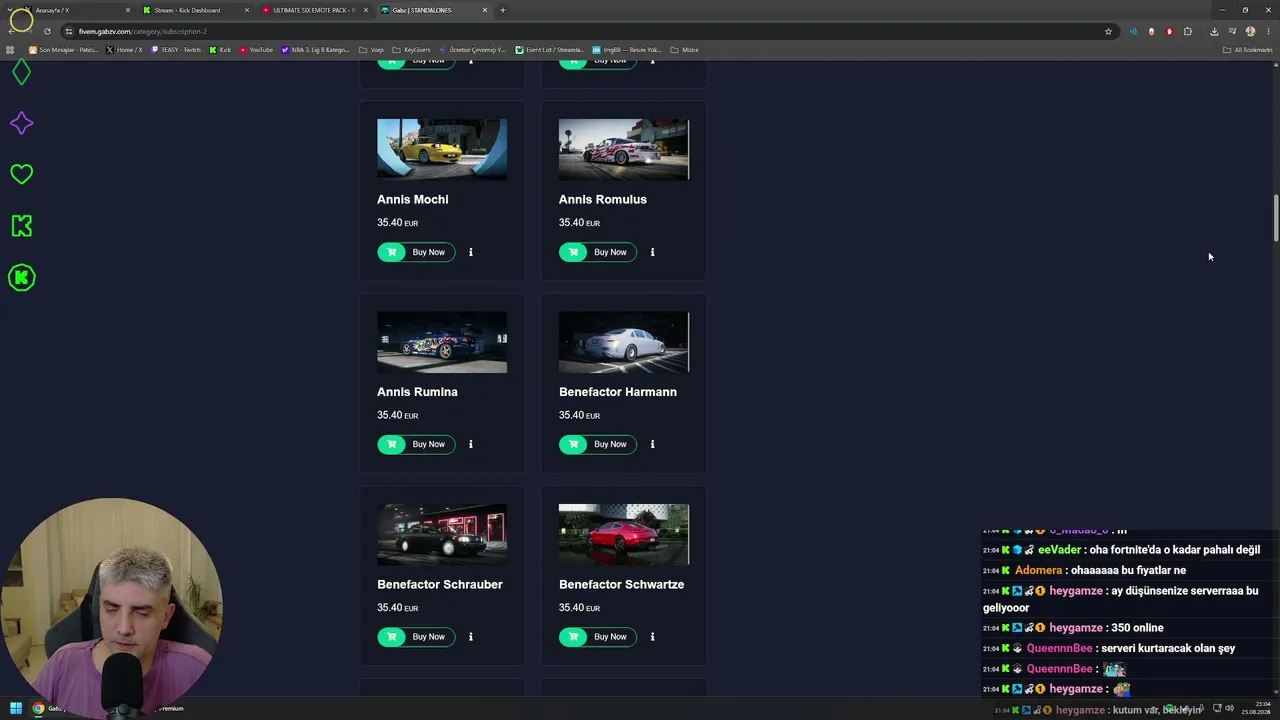Click the round green Kick sidebar icon
The height and width of the screenshot is (720, 1280).
(21, 277)
